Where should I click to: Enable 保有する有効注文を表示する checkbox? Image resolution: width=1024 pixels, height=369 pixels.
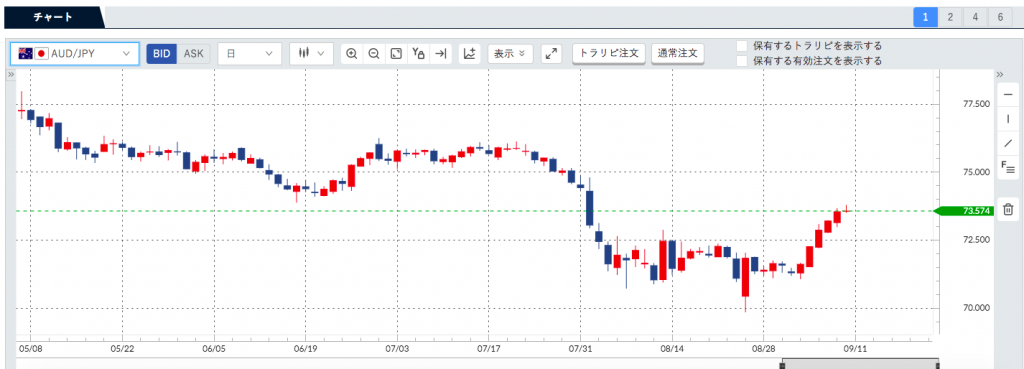pos(742,61)
